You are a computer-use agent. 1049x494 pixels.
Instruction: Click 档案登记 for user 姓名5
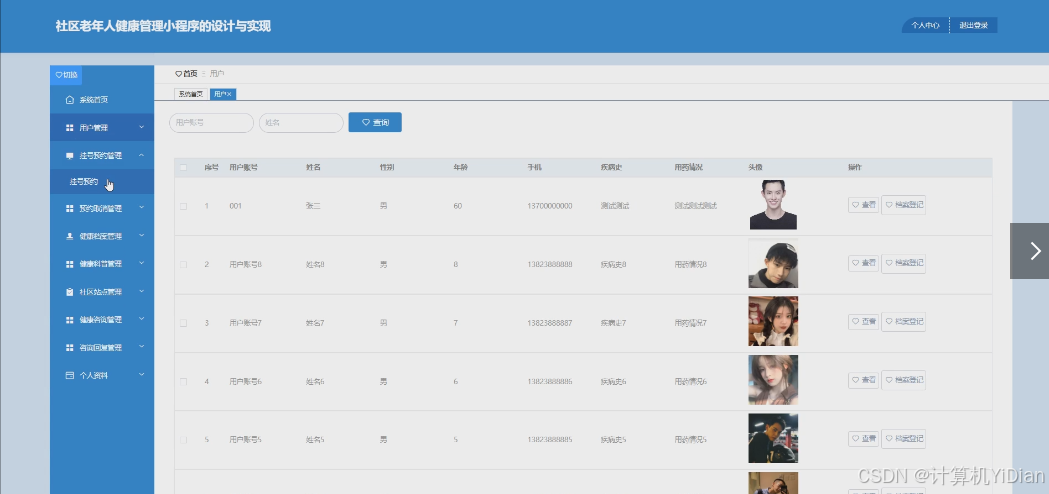click(903, 439)
